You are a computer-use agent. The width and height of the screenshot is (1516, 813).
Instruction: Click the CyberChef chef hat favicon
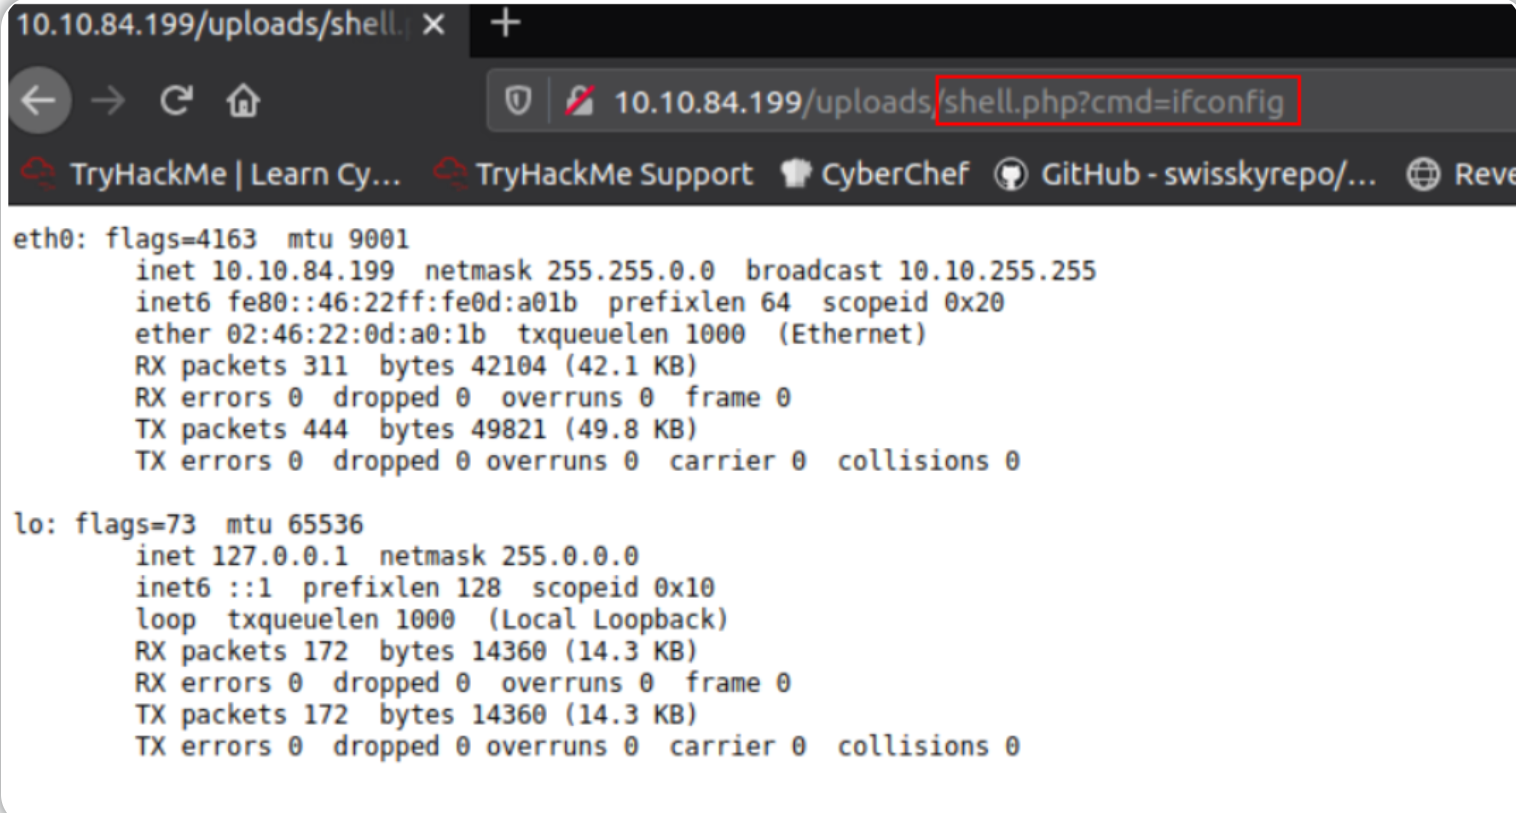[x=796, y=173]
